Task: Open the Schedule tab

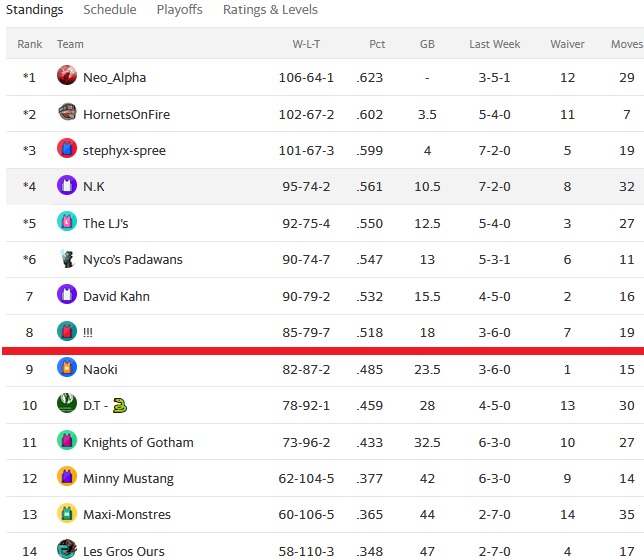Action: 110,9
